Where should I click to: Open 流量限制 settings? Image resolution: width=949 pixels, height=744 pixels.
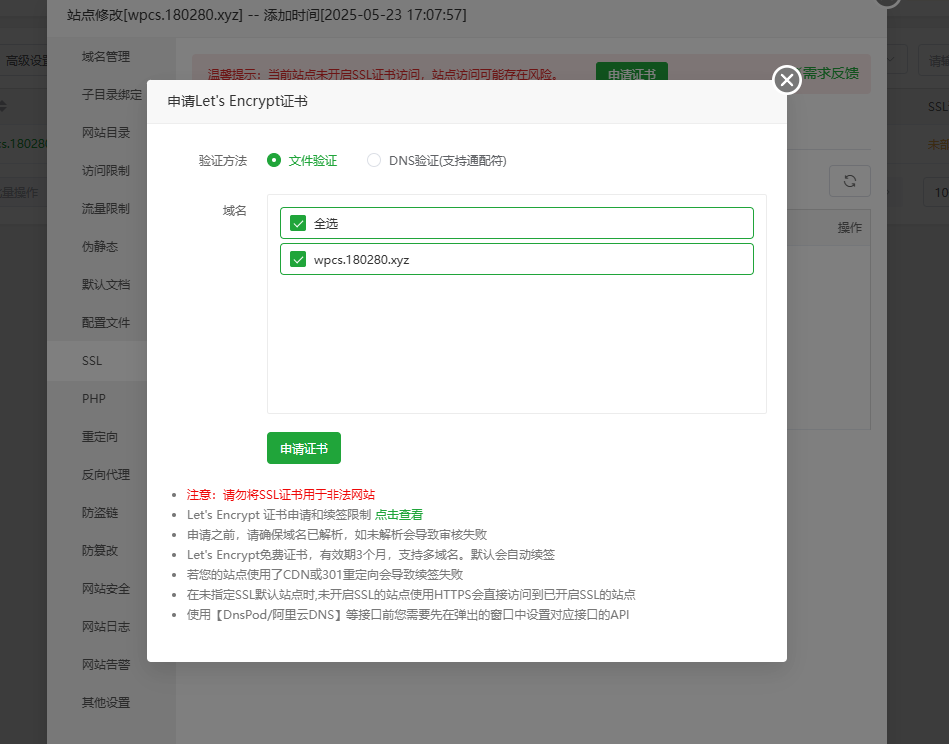point(106,209)
